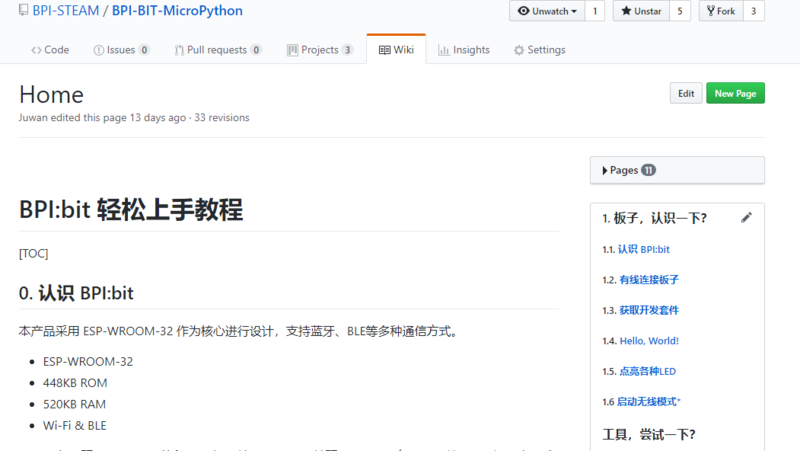800x451 pixels.
Task: Click the repository book icon beside BPI-STEAM
Action: [23, 10]
